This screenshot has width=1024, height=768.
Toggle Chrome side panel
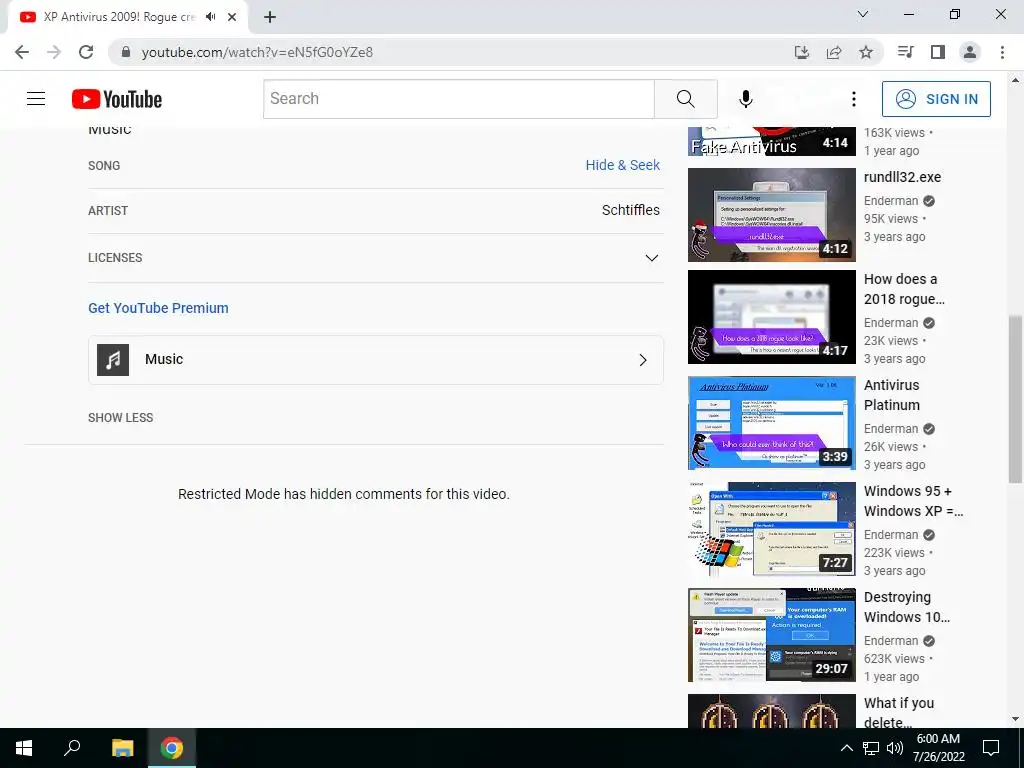pyautogui.click(x=938, y=52)
